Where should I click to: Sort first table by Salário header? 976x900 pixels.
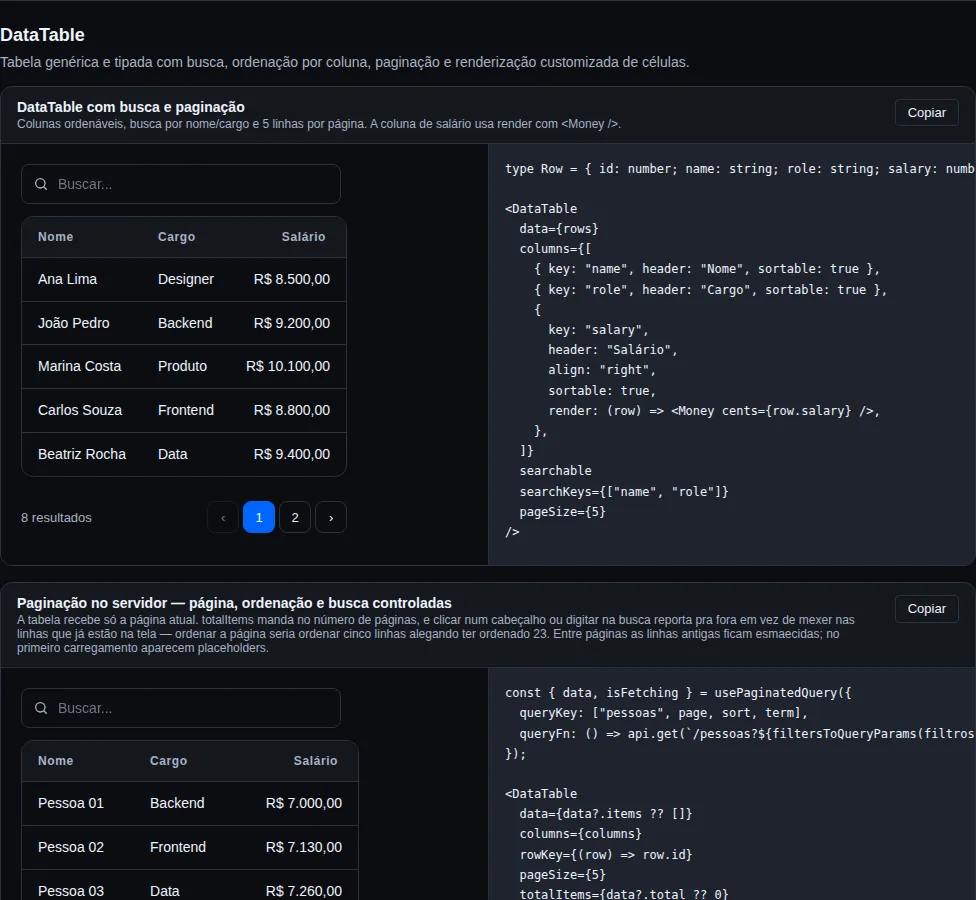303,237
